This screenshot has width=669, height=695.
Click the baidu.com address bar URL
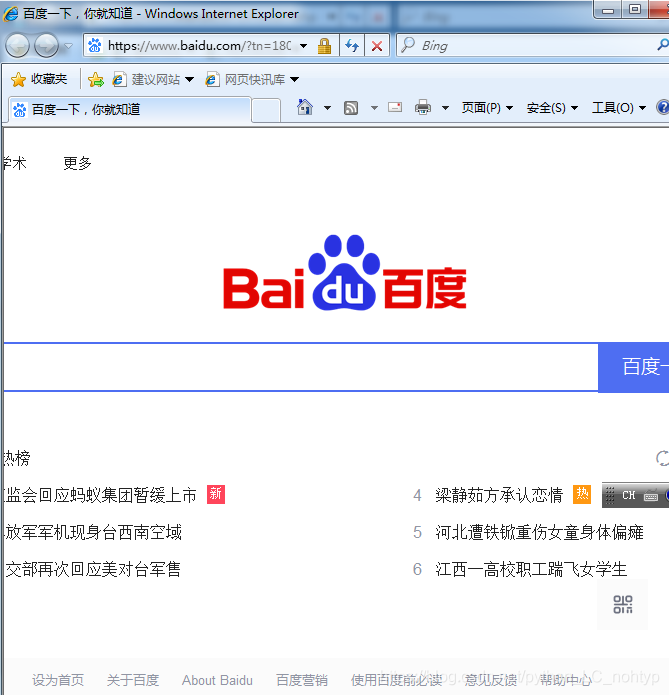pos(199,46)
